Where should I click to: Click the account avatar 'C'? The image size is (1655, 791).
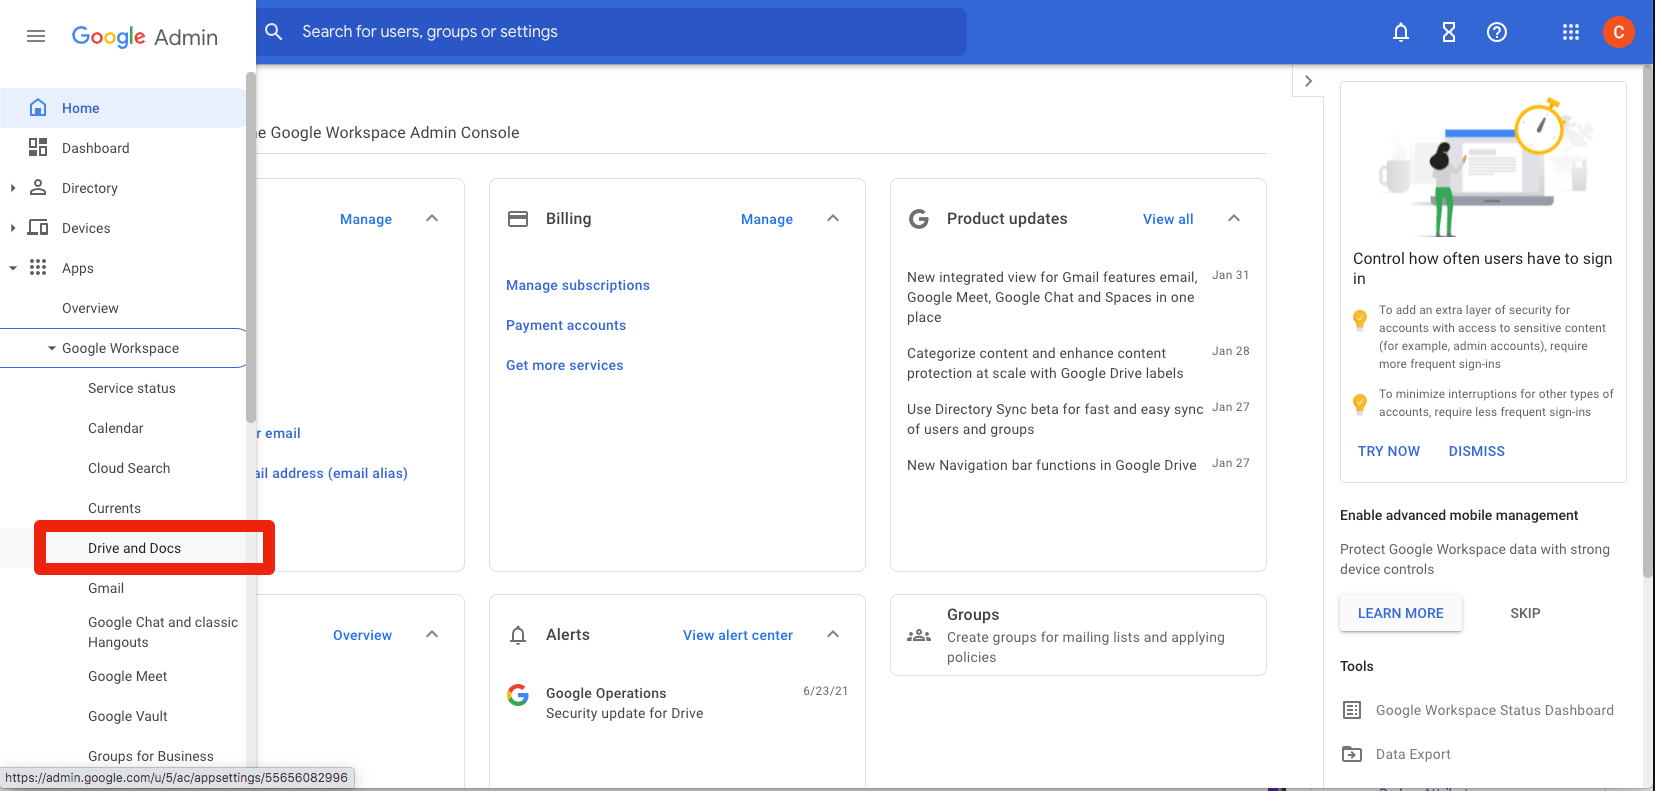pyautogui.click(x=1618, y=32)
